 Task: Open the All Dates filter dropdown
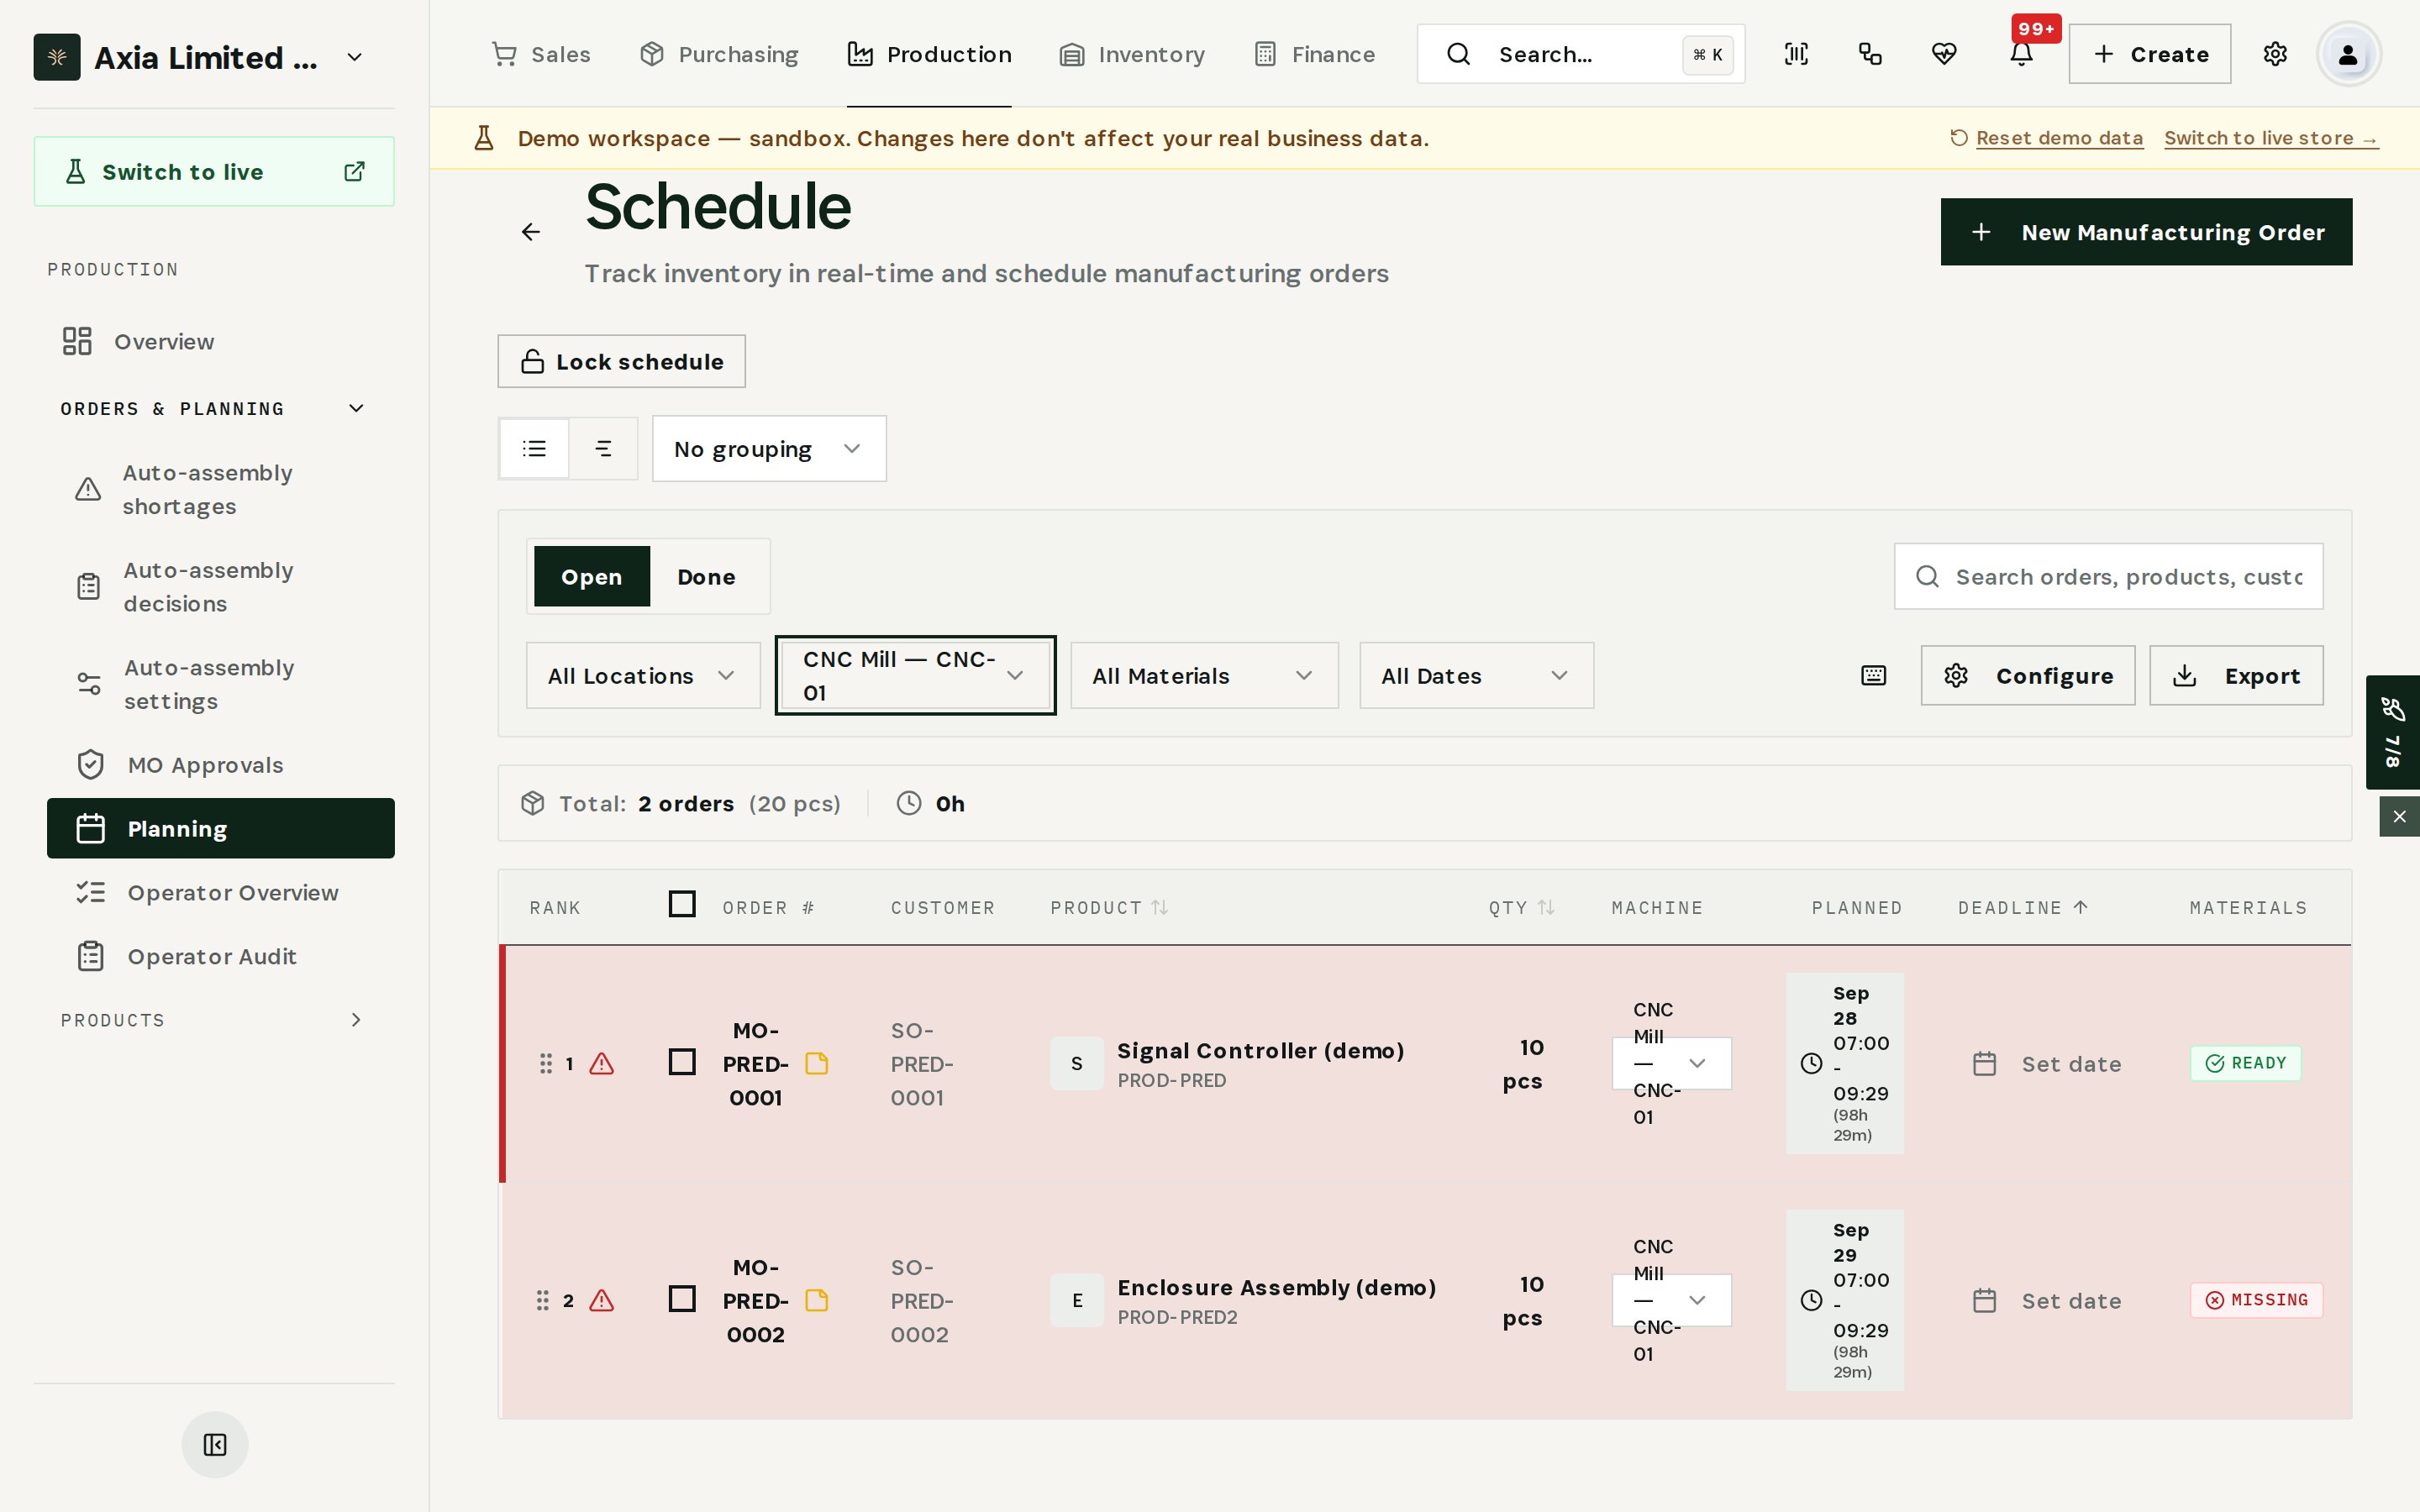tap(1476, 676)
